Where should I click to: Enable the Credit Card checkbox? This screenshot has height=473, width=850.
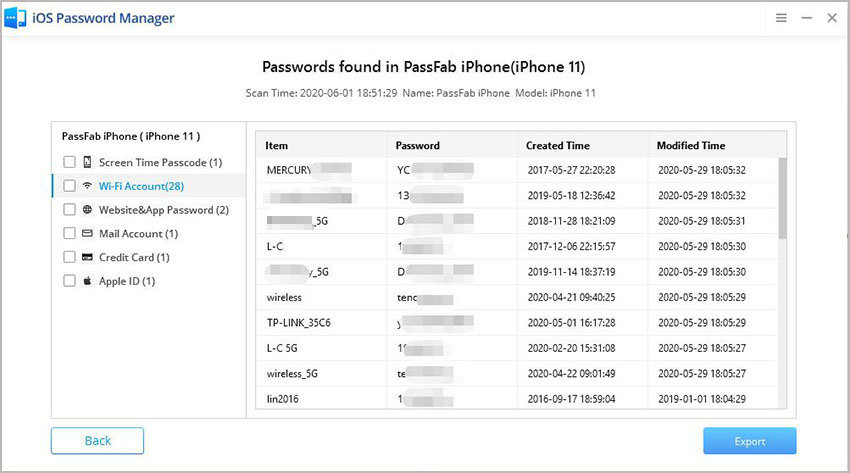[x=69, y=257]
